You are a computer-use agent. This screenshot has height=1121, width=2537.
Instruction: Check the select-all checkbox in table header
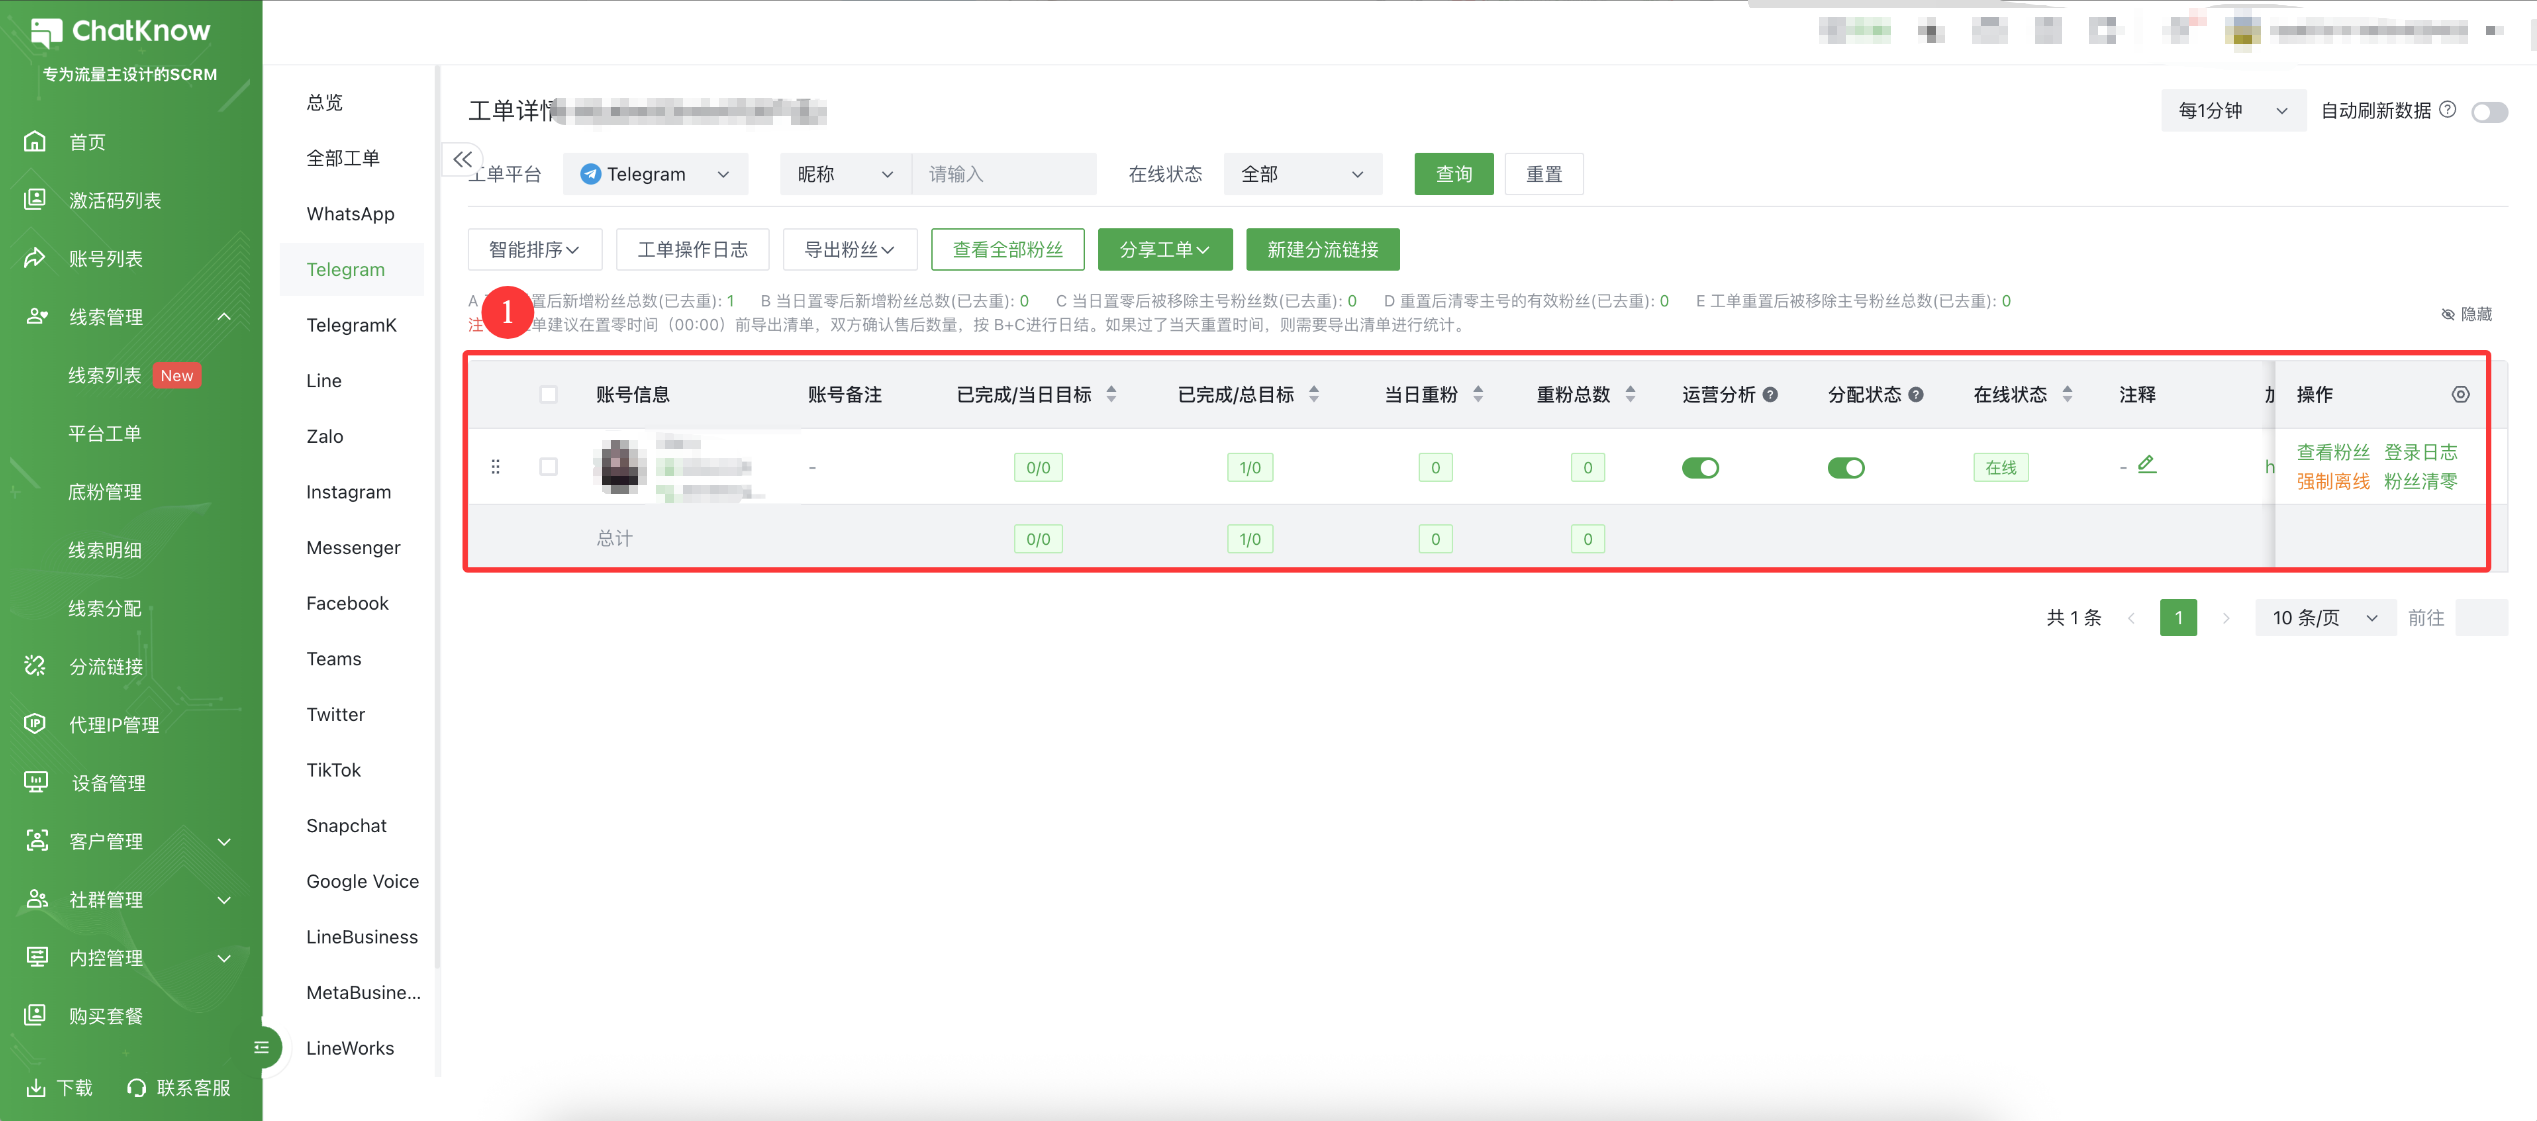tap(548, 394)
